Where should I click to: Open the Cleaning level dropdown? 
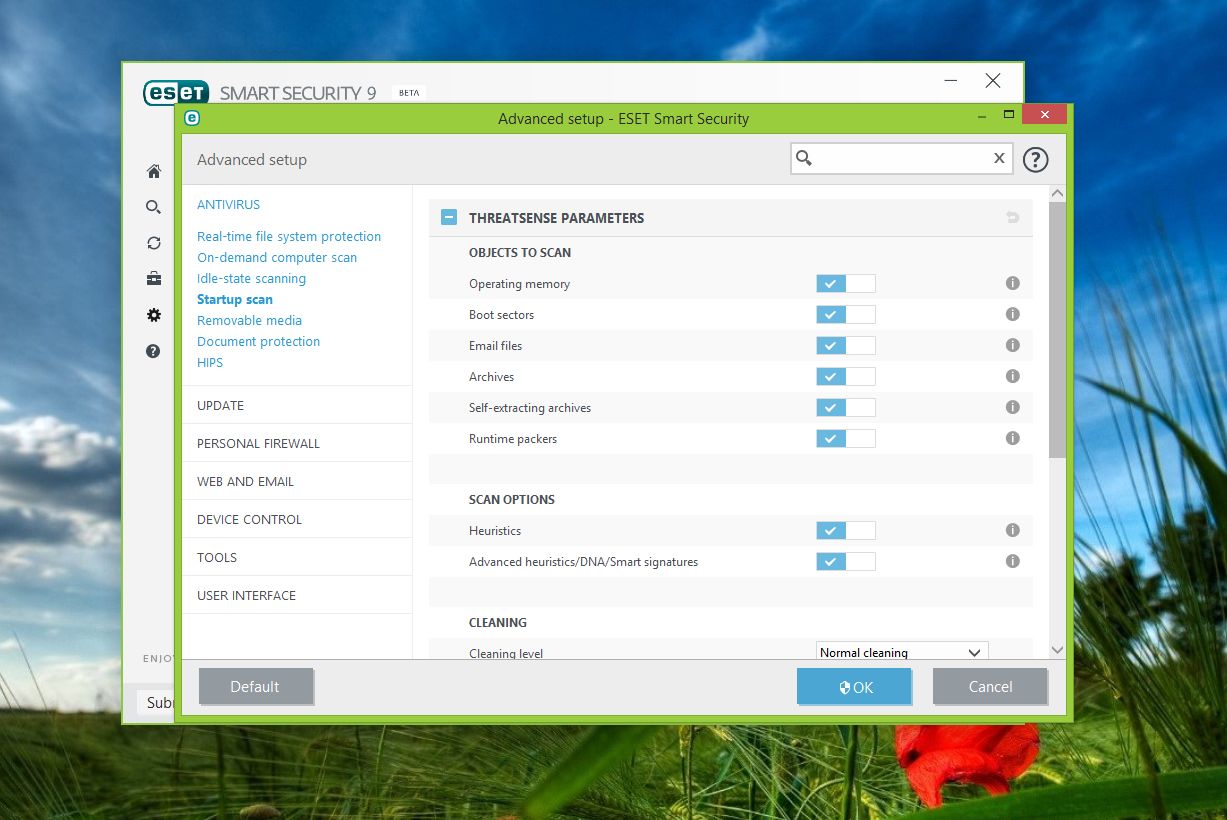(x=902, y=652)
